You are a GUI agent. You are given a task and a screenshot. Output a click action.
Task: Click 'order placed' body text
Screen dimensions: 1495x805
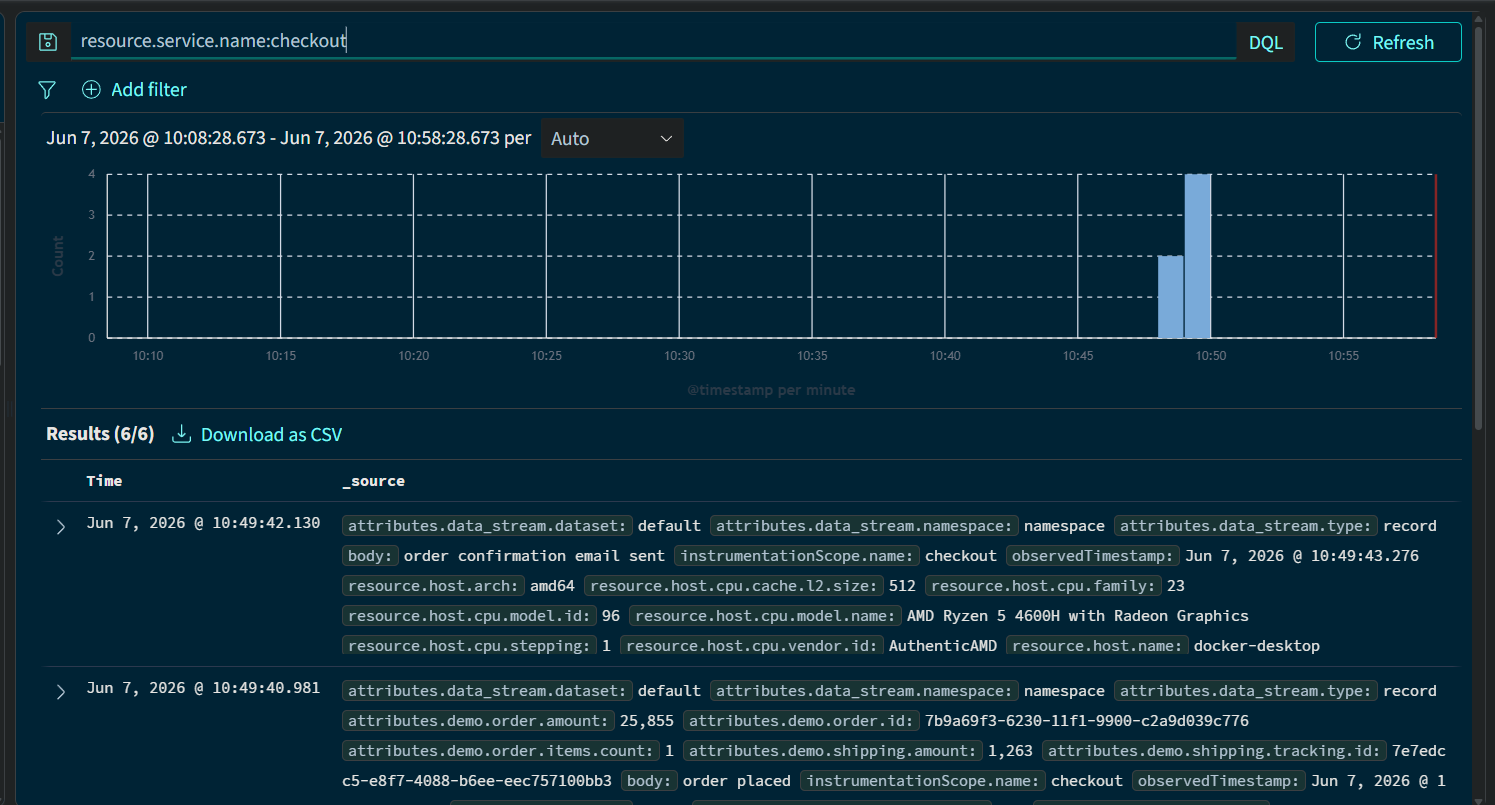tap(736, 780)
